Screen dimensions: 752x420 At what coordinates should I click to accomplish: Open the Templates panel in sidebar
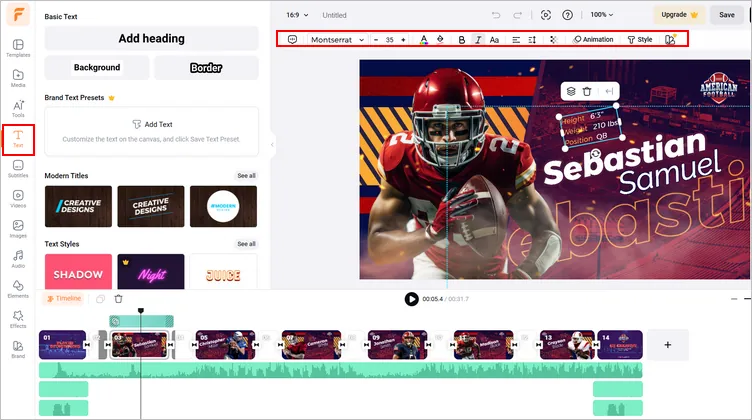(18, 48)
